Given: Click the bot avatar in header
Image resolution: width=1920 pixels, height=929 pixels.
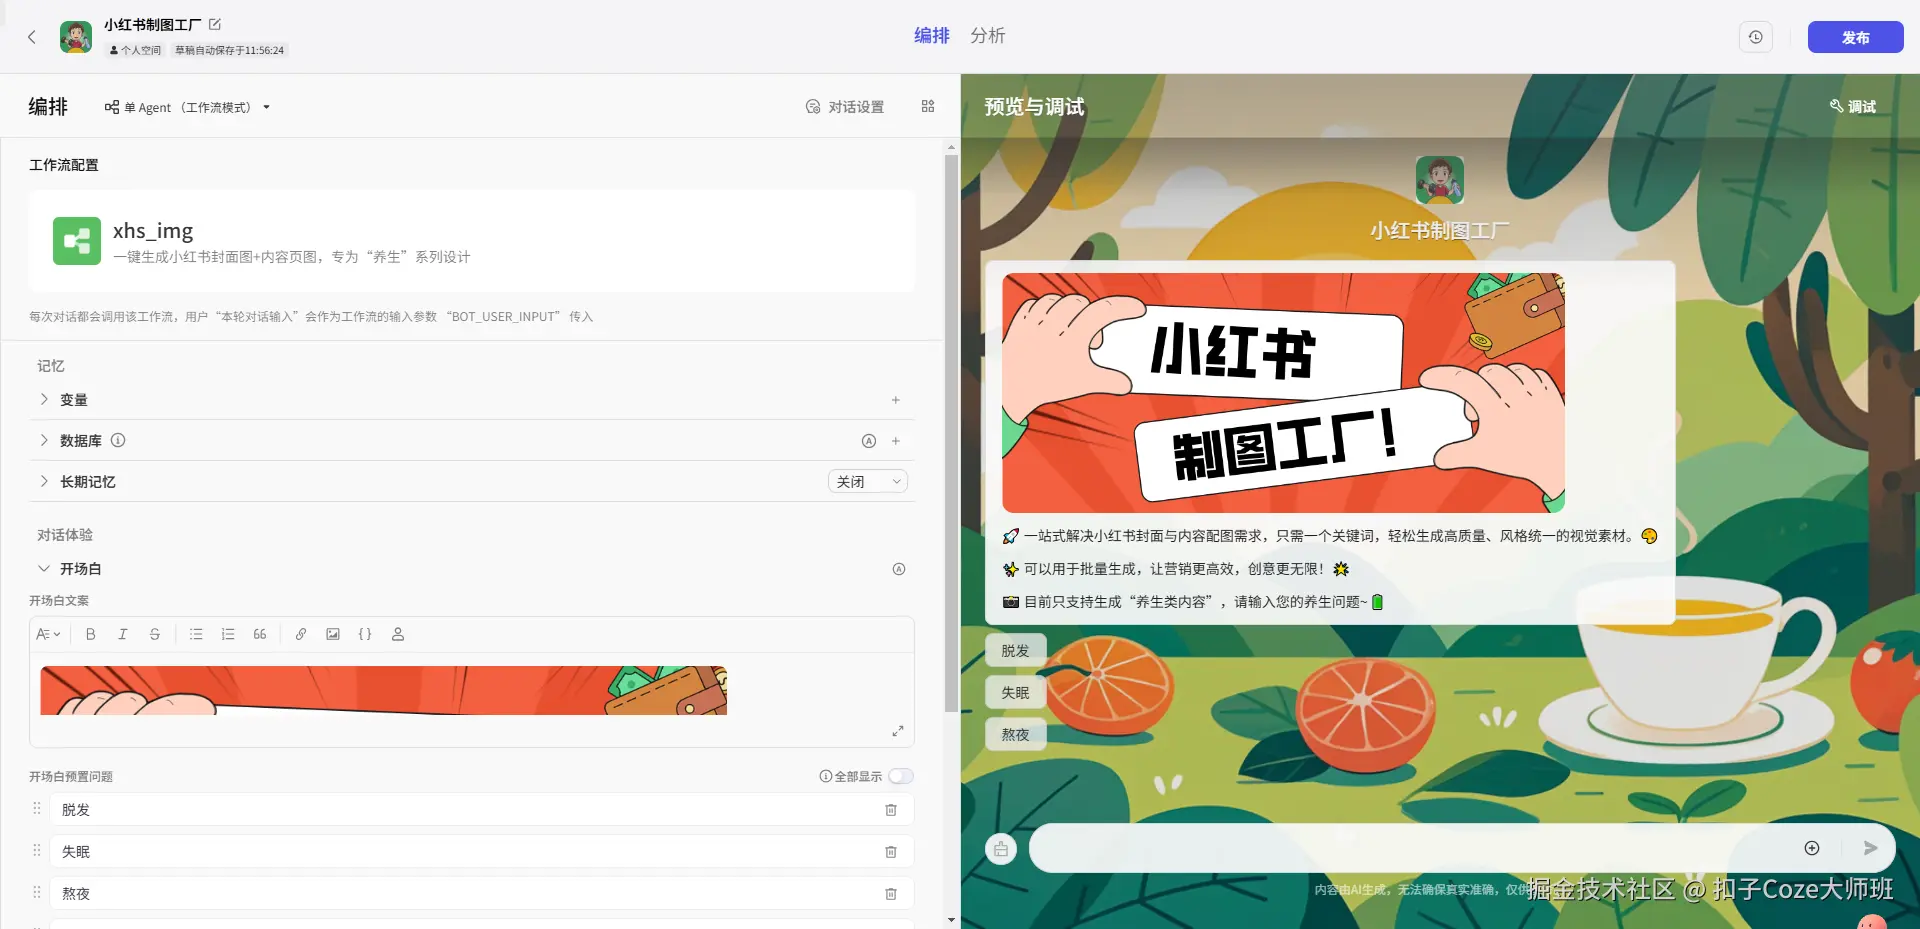Looking at the screenshot, I should [x=76, y=37].
